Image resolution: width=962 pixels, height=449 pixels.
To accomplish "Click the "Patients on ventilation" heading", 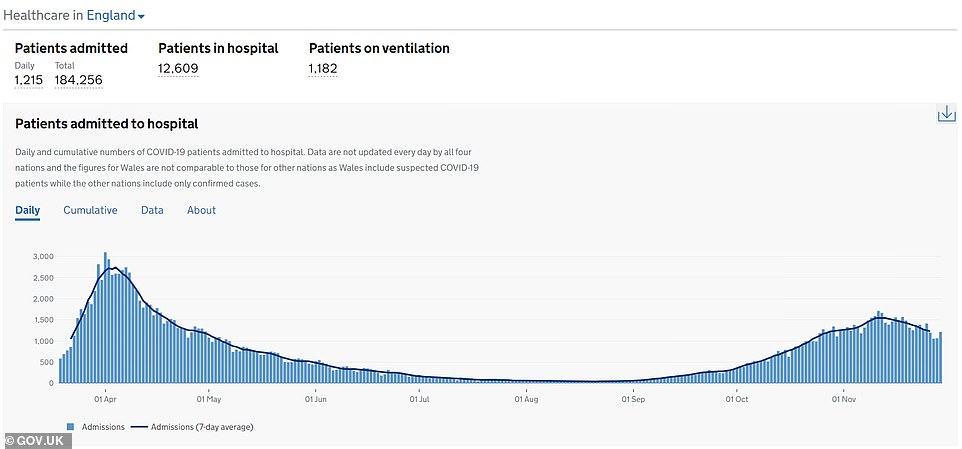I will point(379,48).
